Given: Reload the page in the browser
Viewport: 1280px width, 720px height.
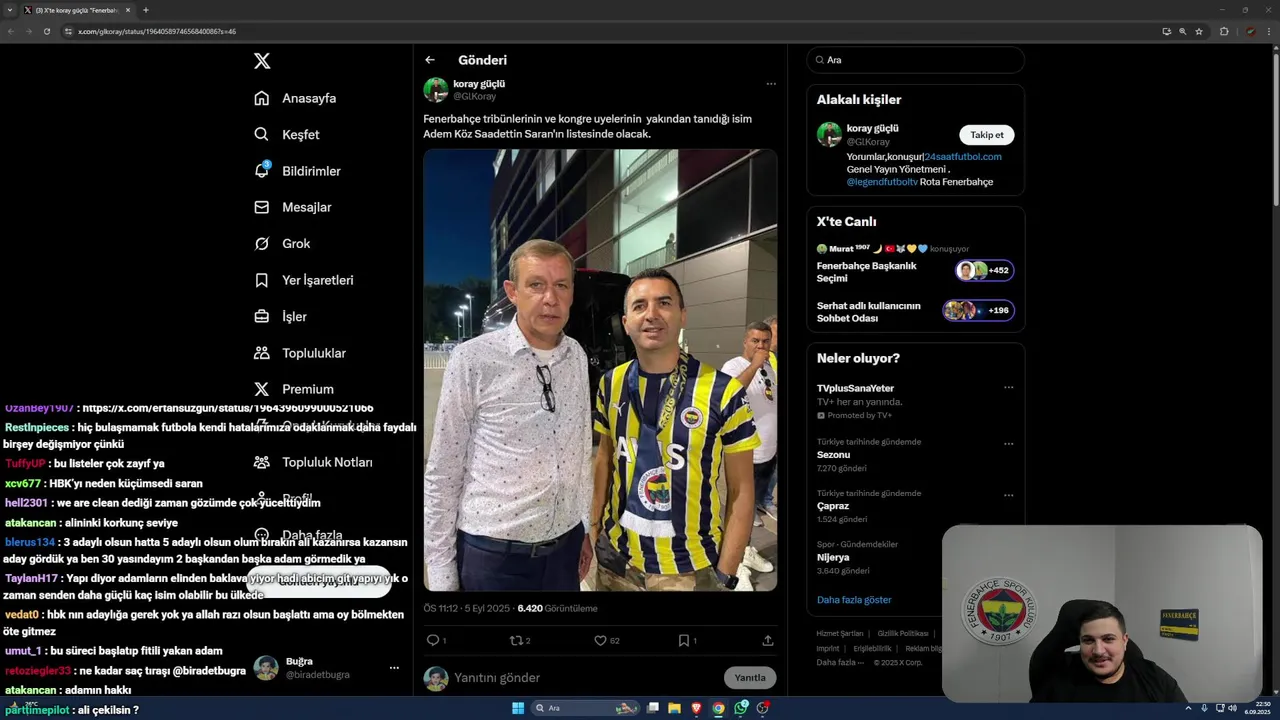Looking at the screenshot, I should 46,31.
